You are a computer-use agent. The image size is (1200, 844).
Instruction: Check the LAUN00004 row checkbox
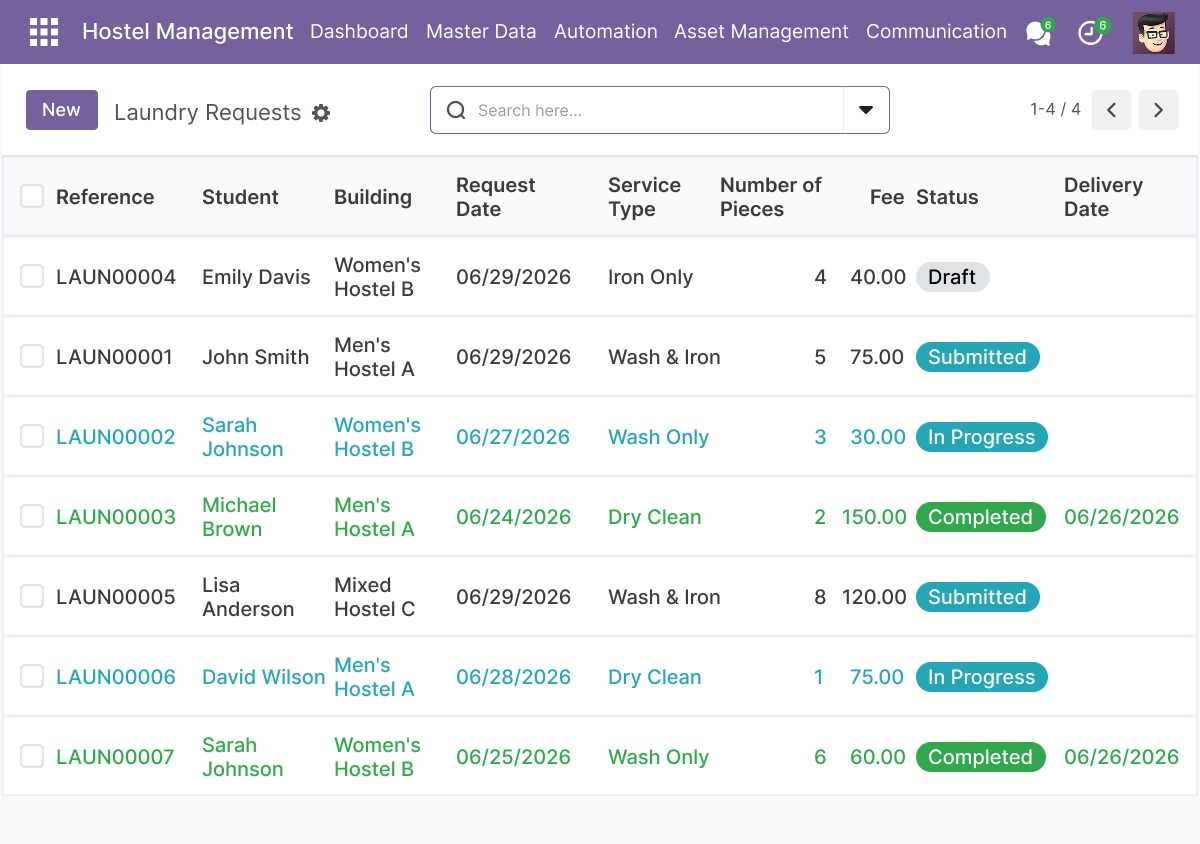(32, 276)
